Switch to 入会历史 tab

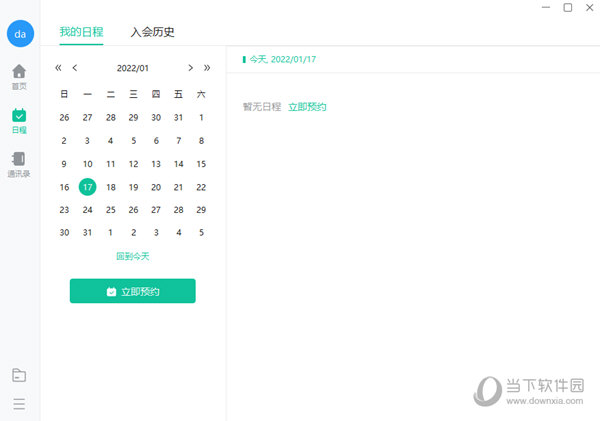[x=152, y=32]
